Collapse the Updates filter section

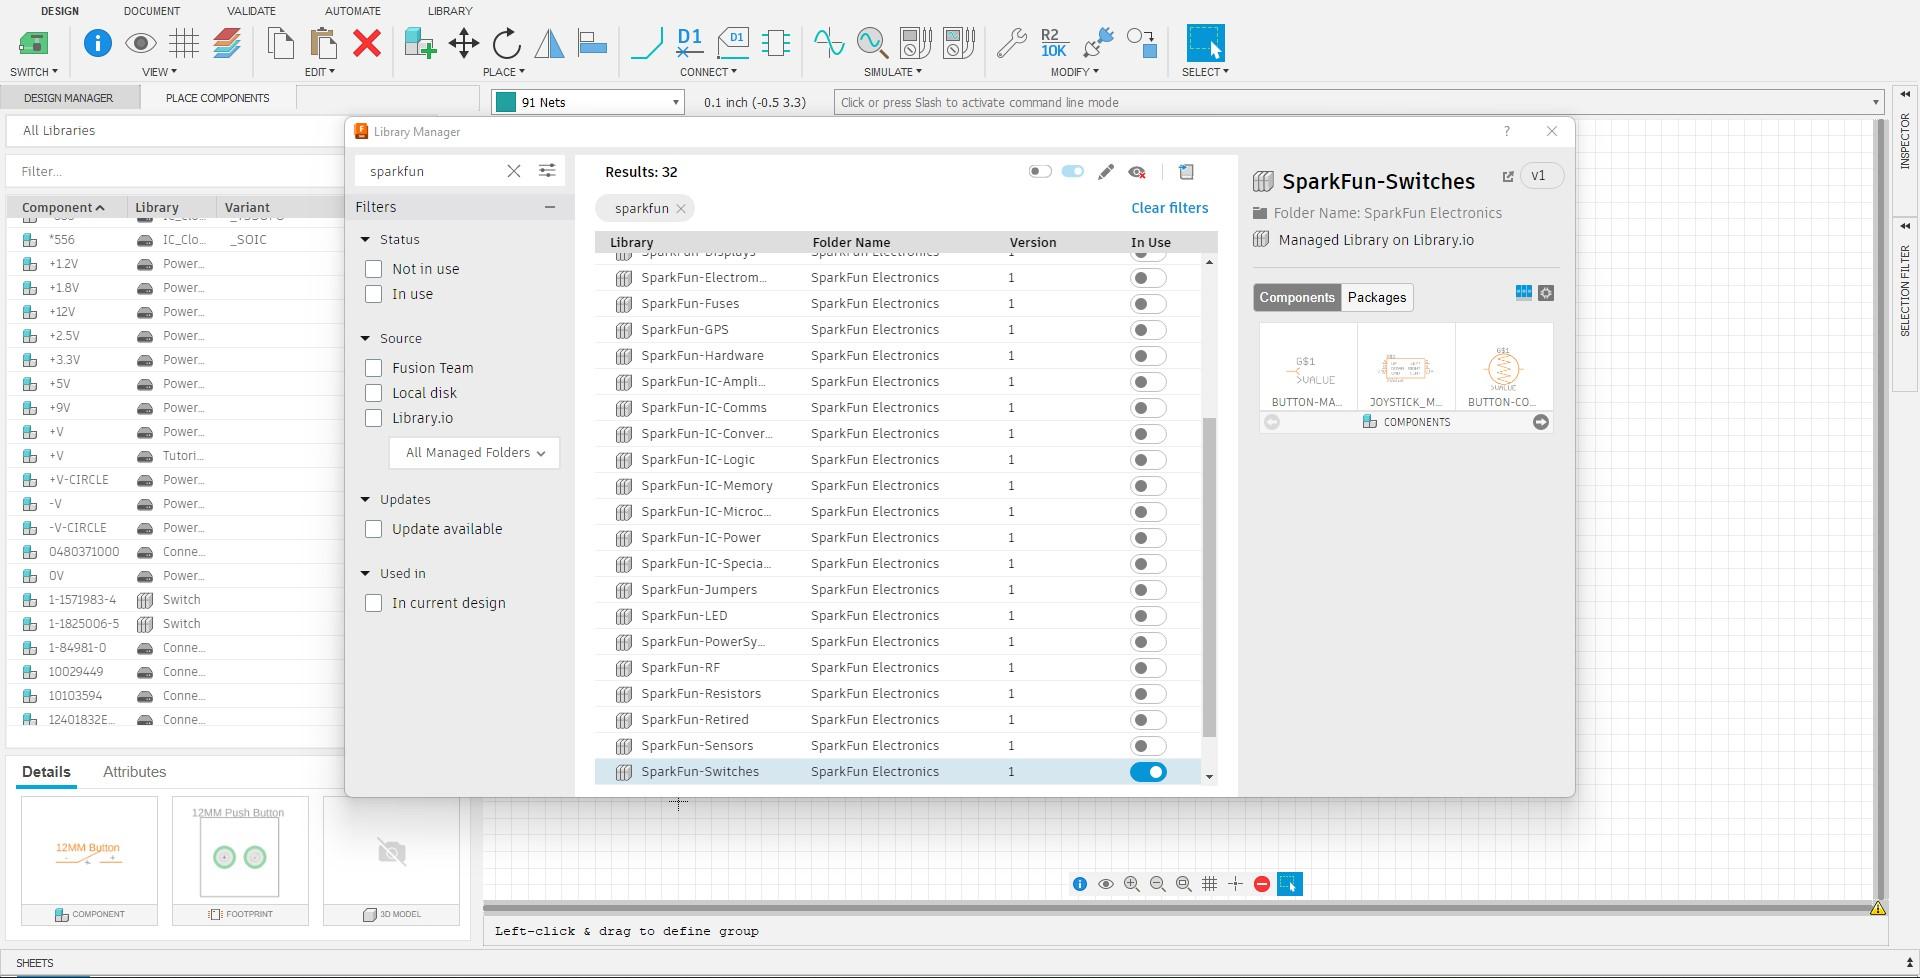[365, 500]
